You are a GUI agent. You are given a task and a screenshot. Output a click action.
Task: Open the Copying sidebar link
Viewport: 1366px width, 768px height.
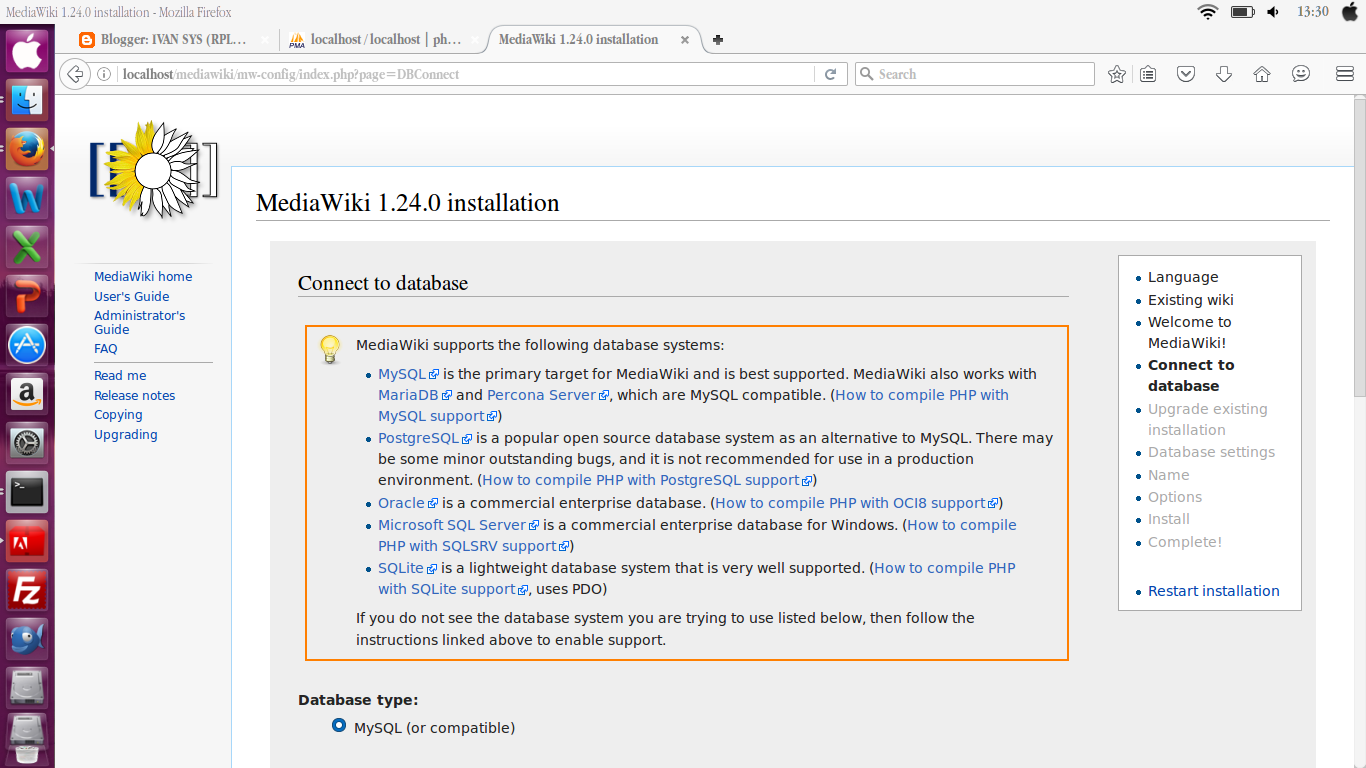pos(118,415)
